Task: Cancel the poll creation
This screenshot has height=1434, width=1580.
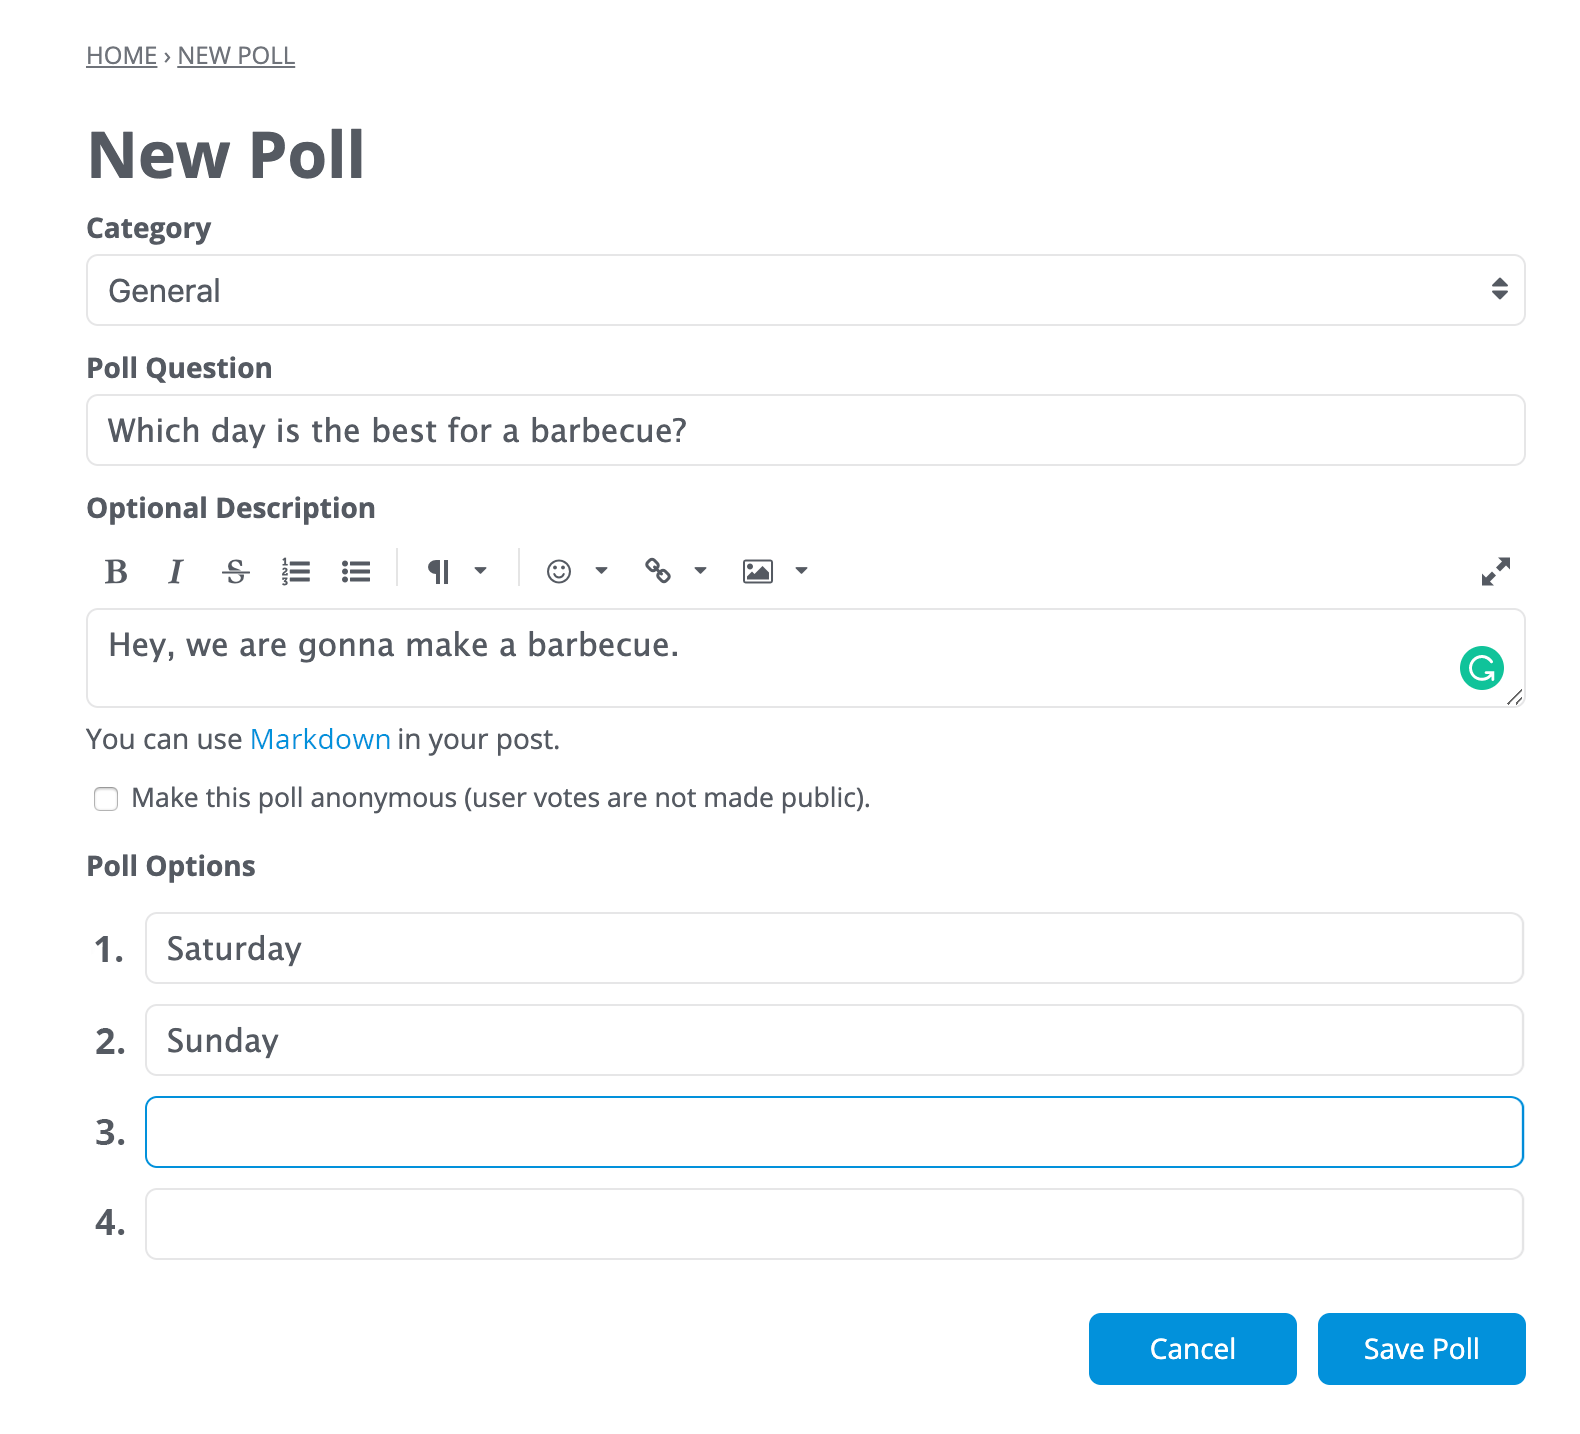Action: coord(1192,1348)
